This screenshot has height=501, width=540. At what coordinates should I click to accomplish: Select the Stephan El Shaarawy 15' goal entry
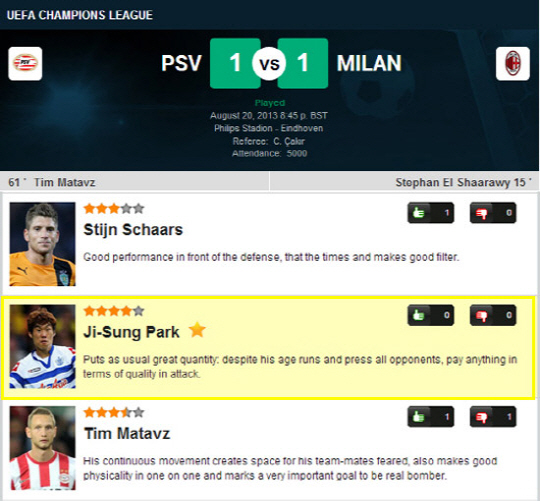(x=463, y=182)
